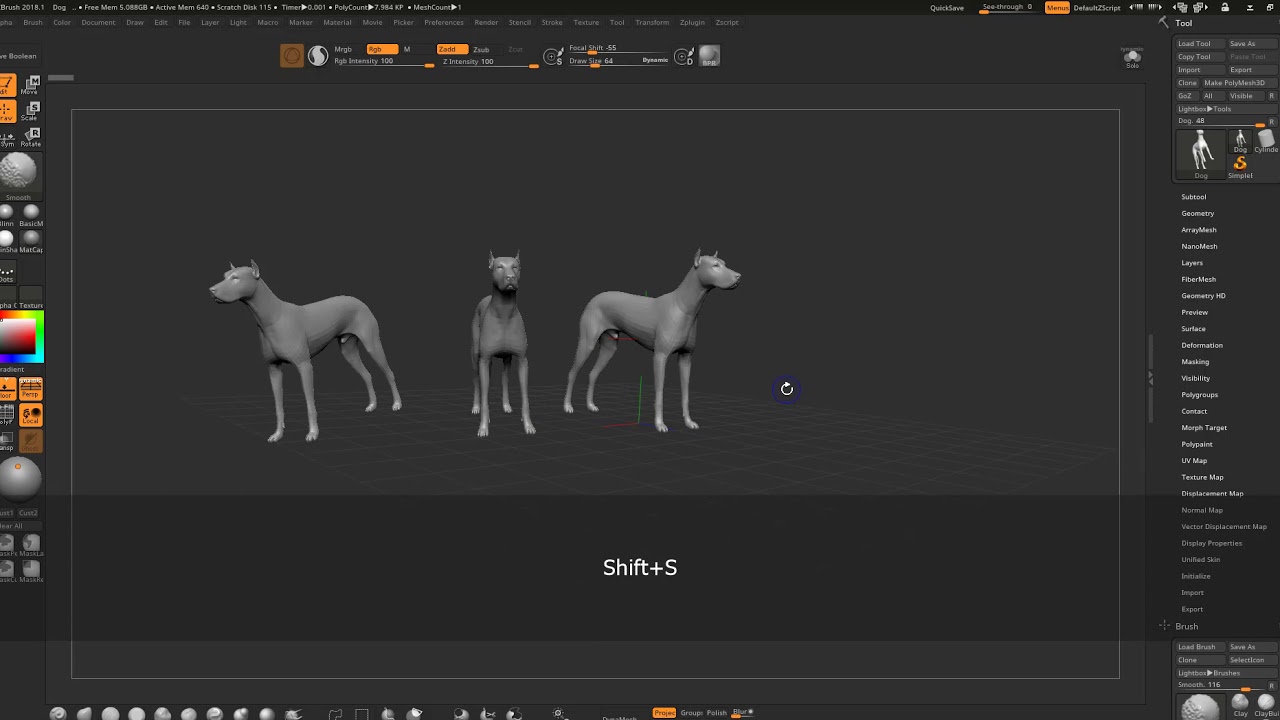The width and height of the screenshot is (1280, 720).
Task: Click the Load Tool button
Action: click(x=1199, y=44)
